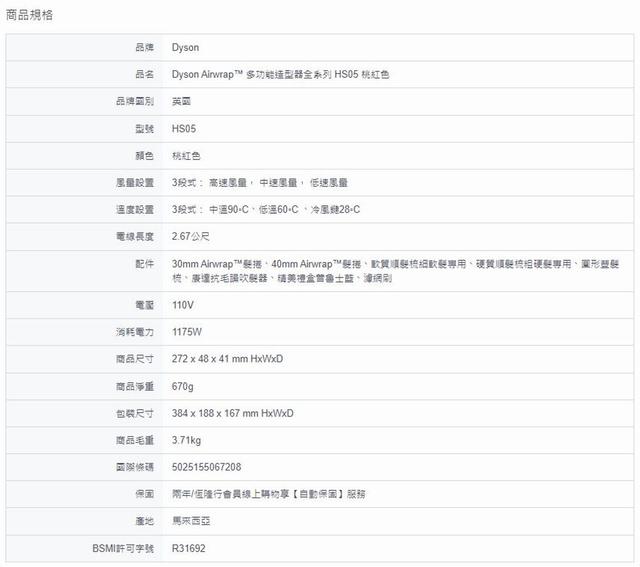
Task: Click the 顏色 row label
Action: pyautogui.click(x=143, y=156)
